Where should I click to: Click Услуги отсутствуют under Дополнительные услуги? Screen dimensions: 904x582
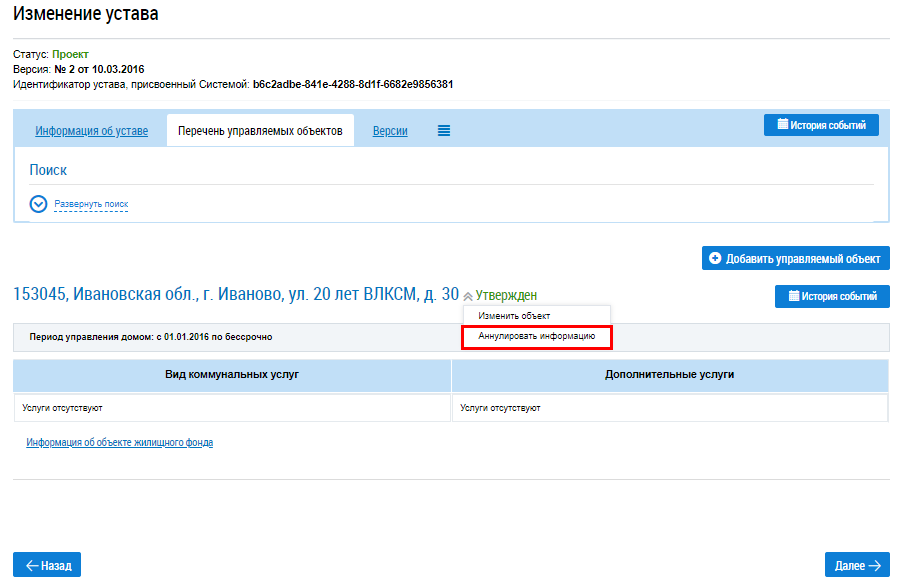500,408
